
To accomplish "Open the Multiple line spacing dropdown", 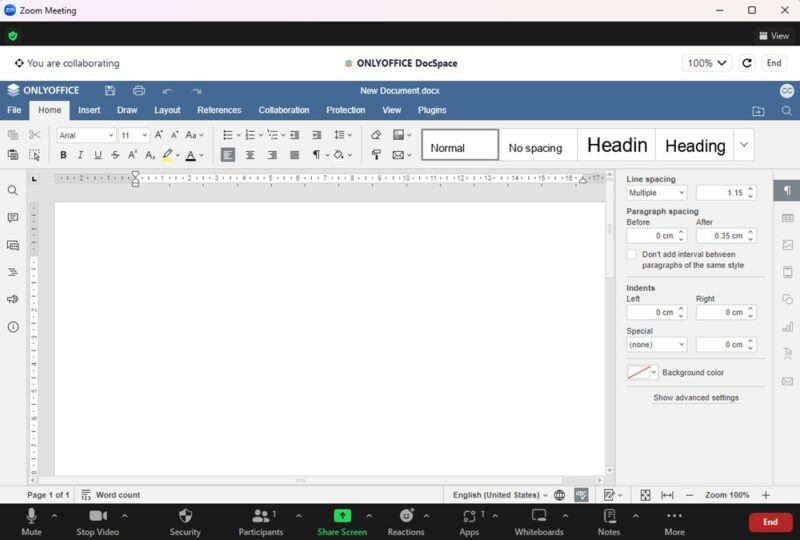I will point(657,193).
